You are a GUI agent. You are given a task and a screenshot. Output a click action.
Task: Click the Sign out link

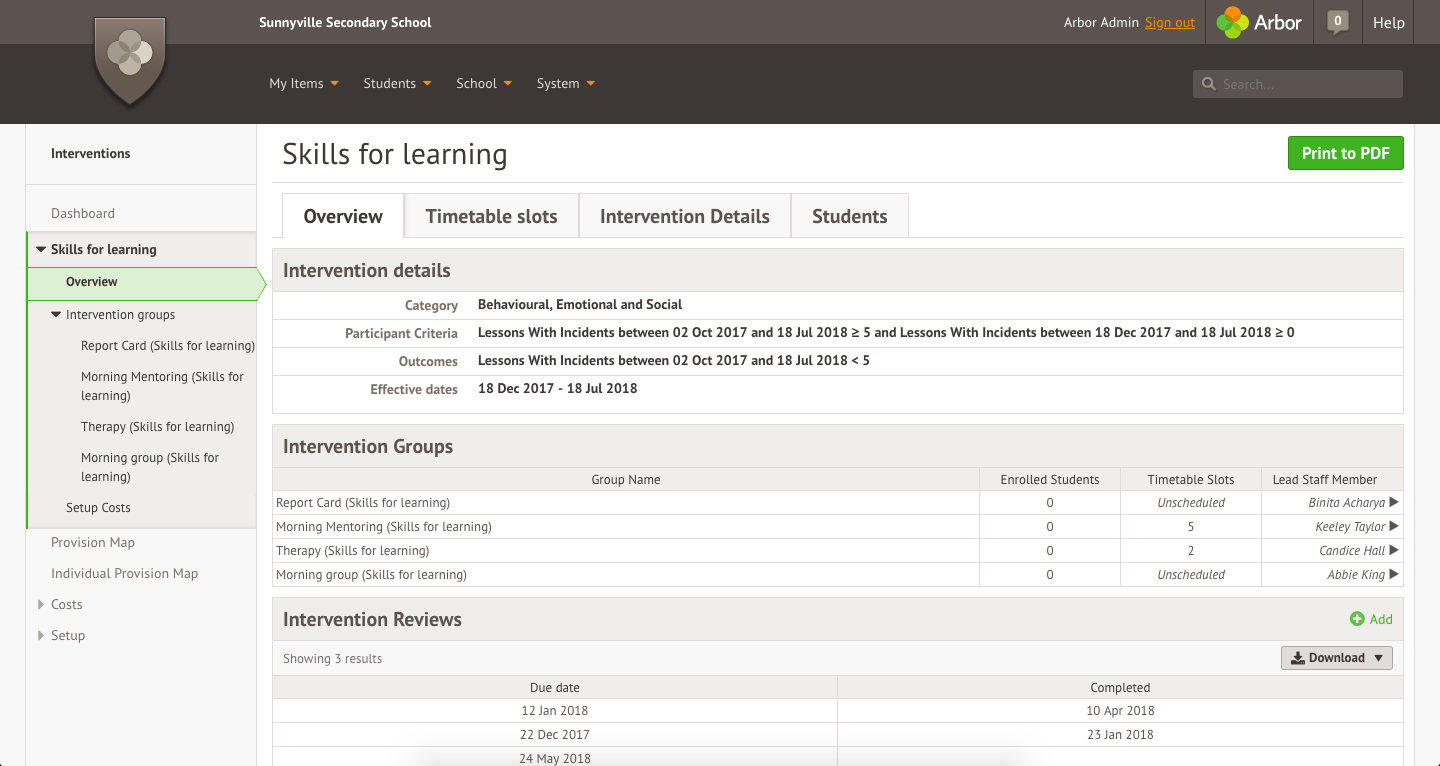click(x=1169, y=23)
